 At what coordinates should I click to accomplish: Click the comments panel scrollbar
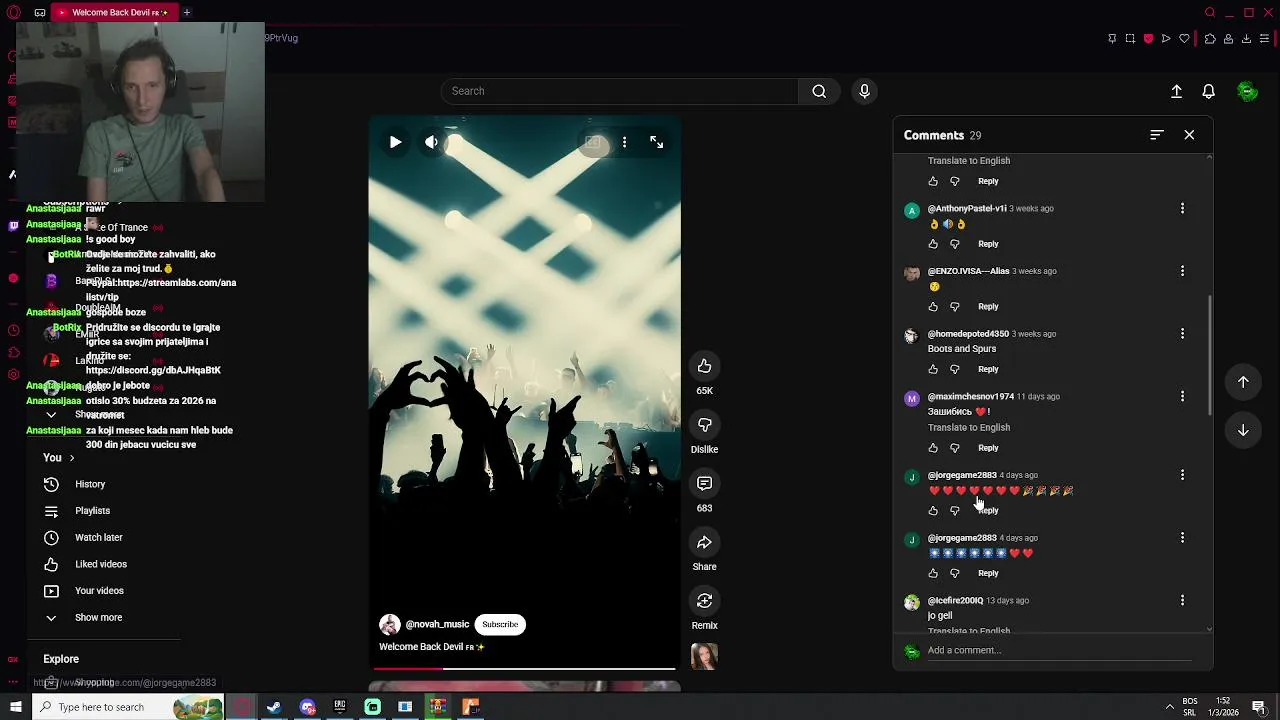point(1209,355)
